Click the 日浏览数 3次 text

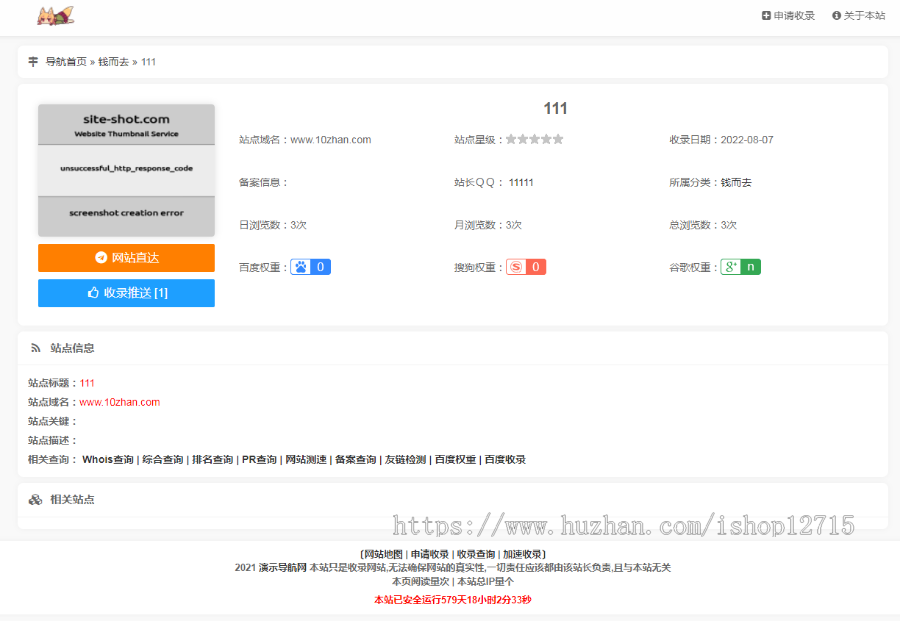click(273, 225)
